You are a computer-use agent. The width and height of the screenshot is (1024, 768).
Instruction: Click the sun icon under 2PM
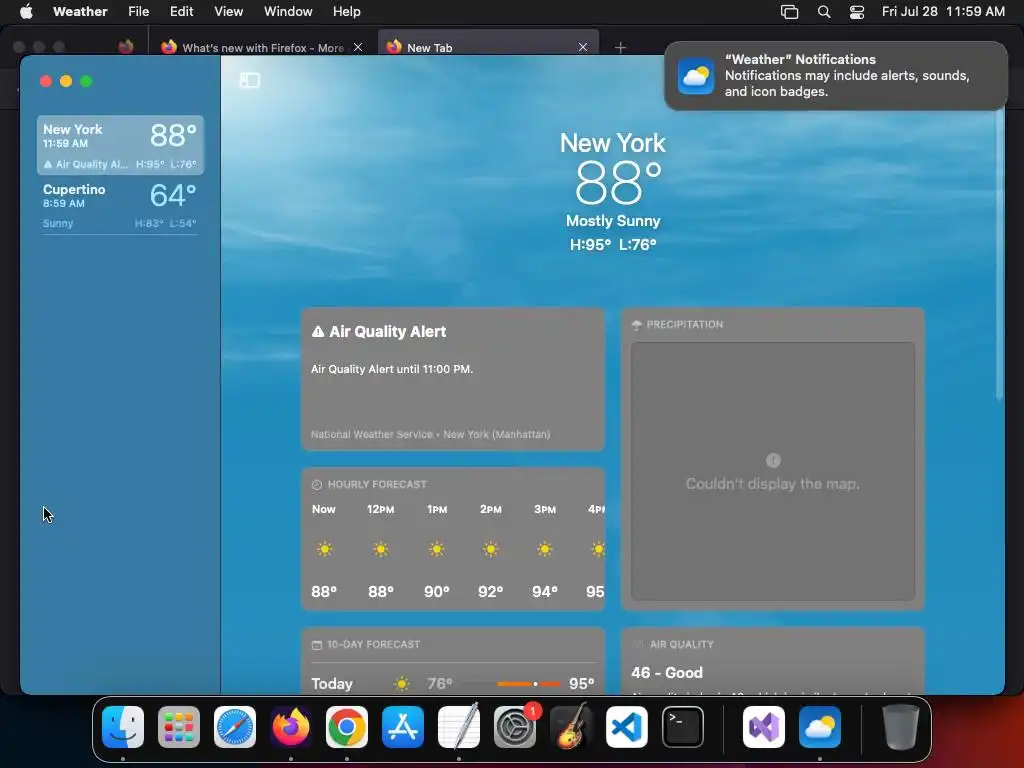pos(490,549)
